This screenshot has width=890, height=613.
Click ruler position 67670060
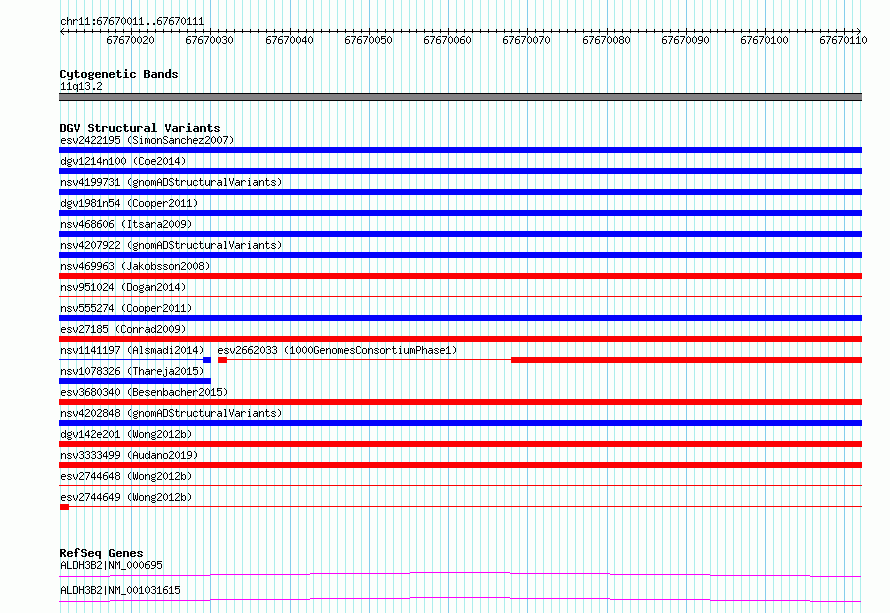pyautogui.click(x=447, y=40)
